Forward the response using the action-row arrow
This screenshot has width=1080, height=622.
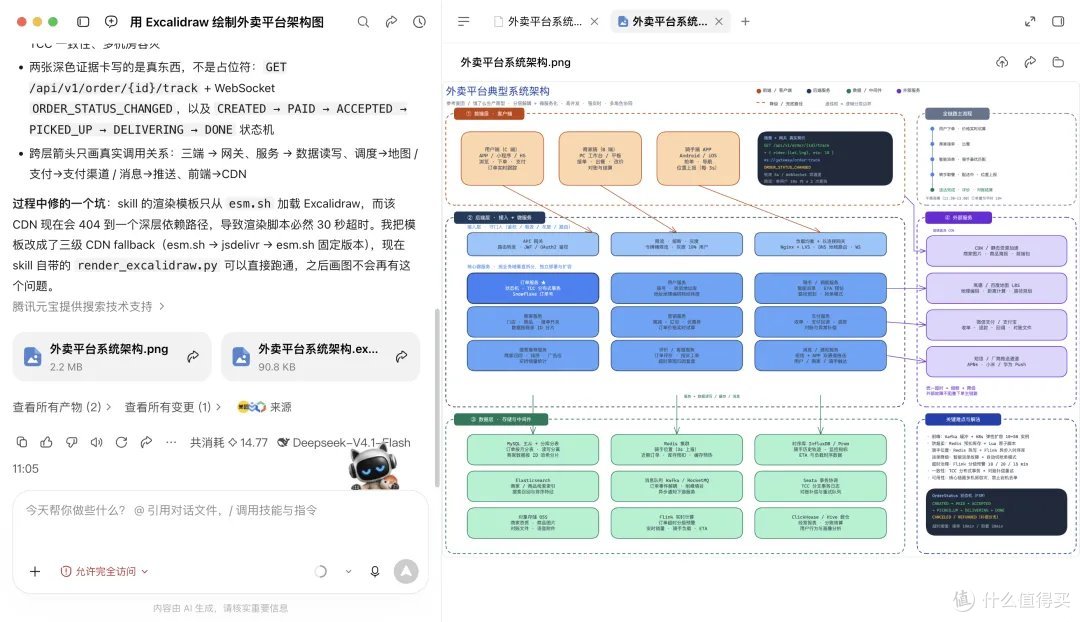pos(146,442)
